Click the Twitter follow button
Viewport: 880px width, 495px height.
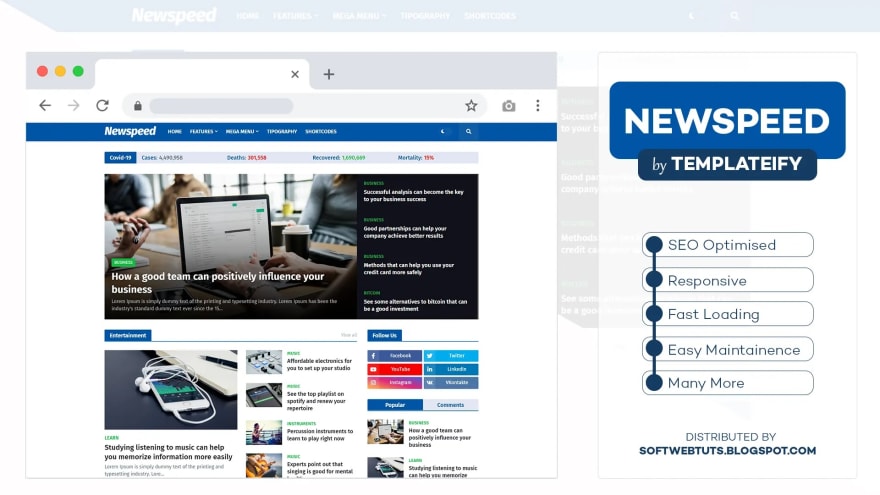tap(451, 355)
